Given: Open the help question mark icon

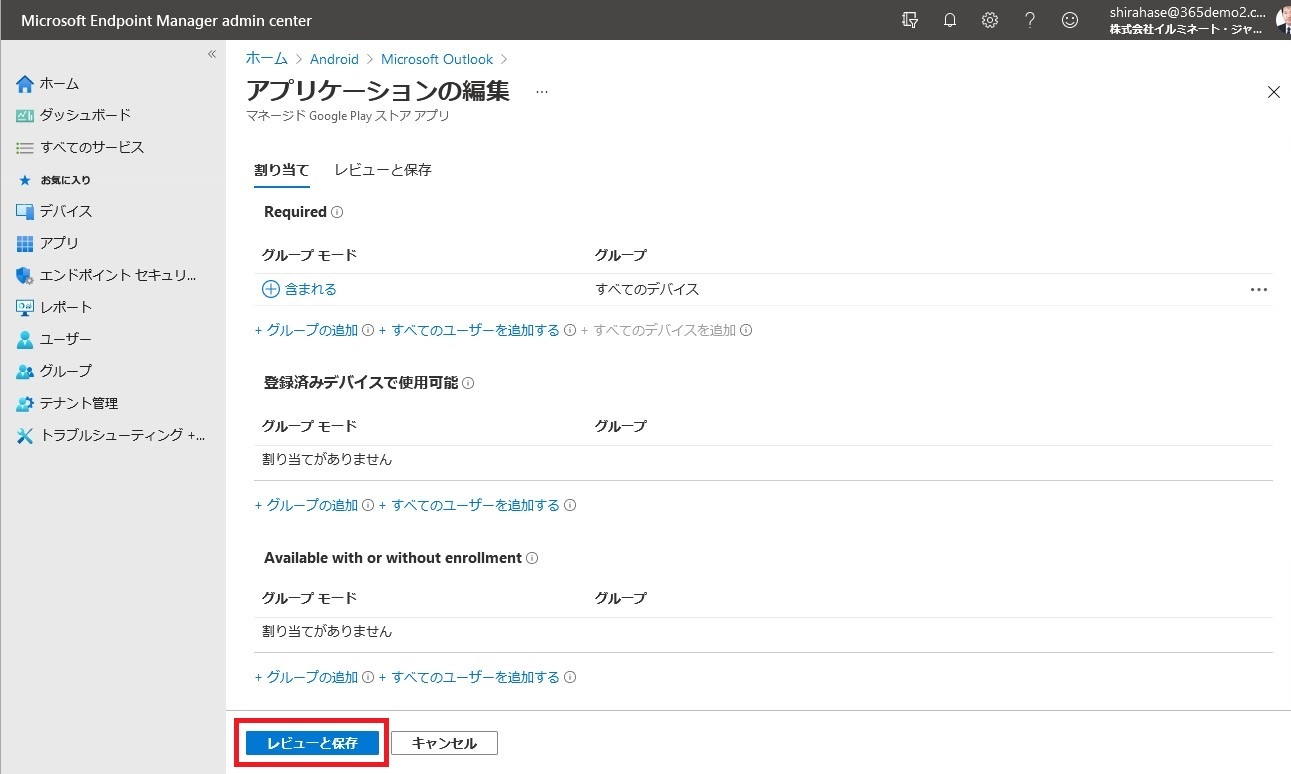Looking at the screenshot, I should (x=1030, y=20).
